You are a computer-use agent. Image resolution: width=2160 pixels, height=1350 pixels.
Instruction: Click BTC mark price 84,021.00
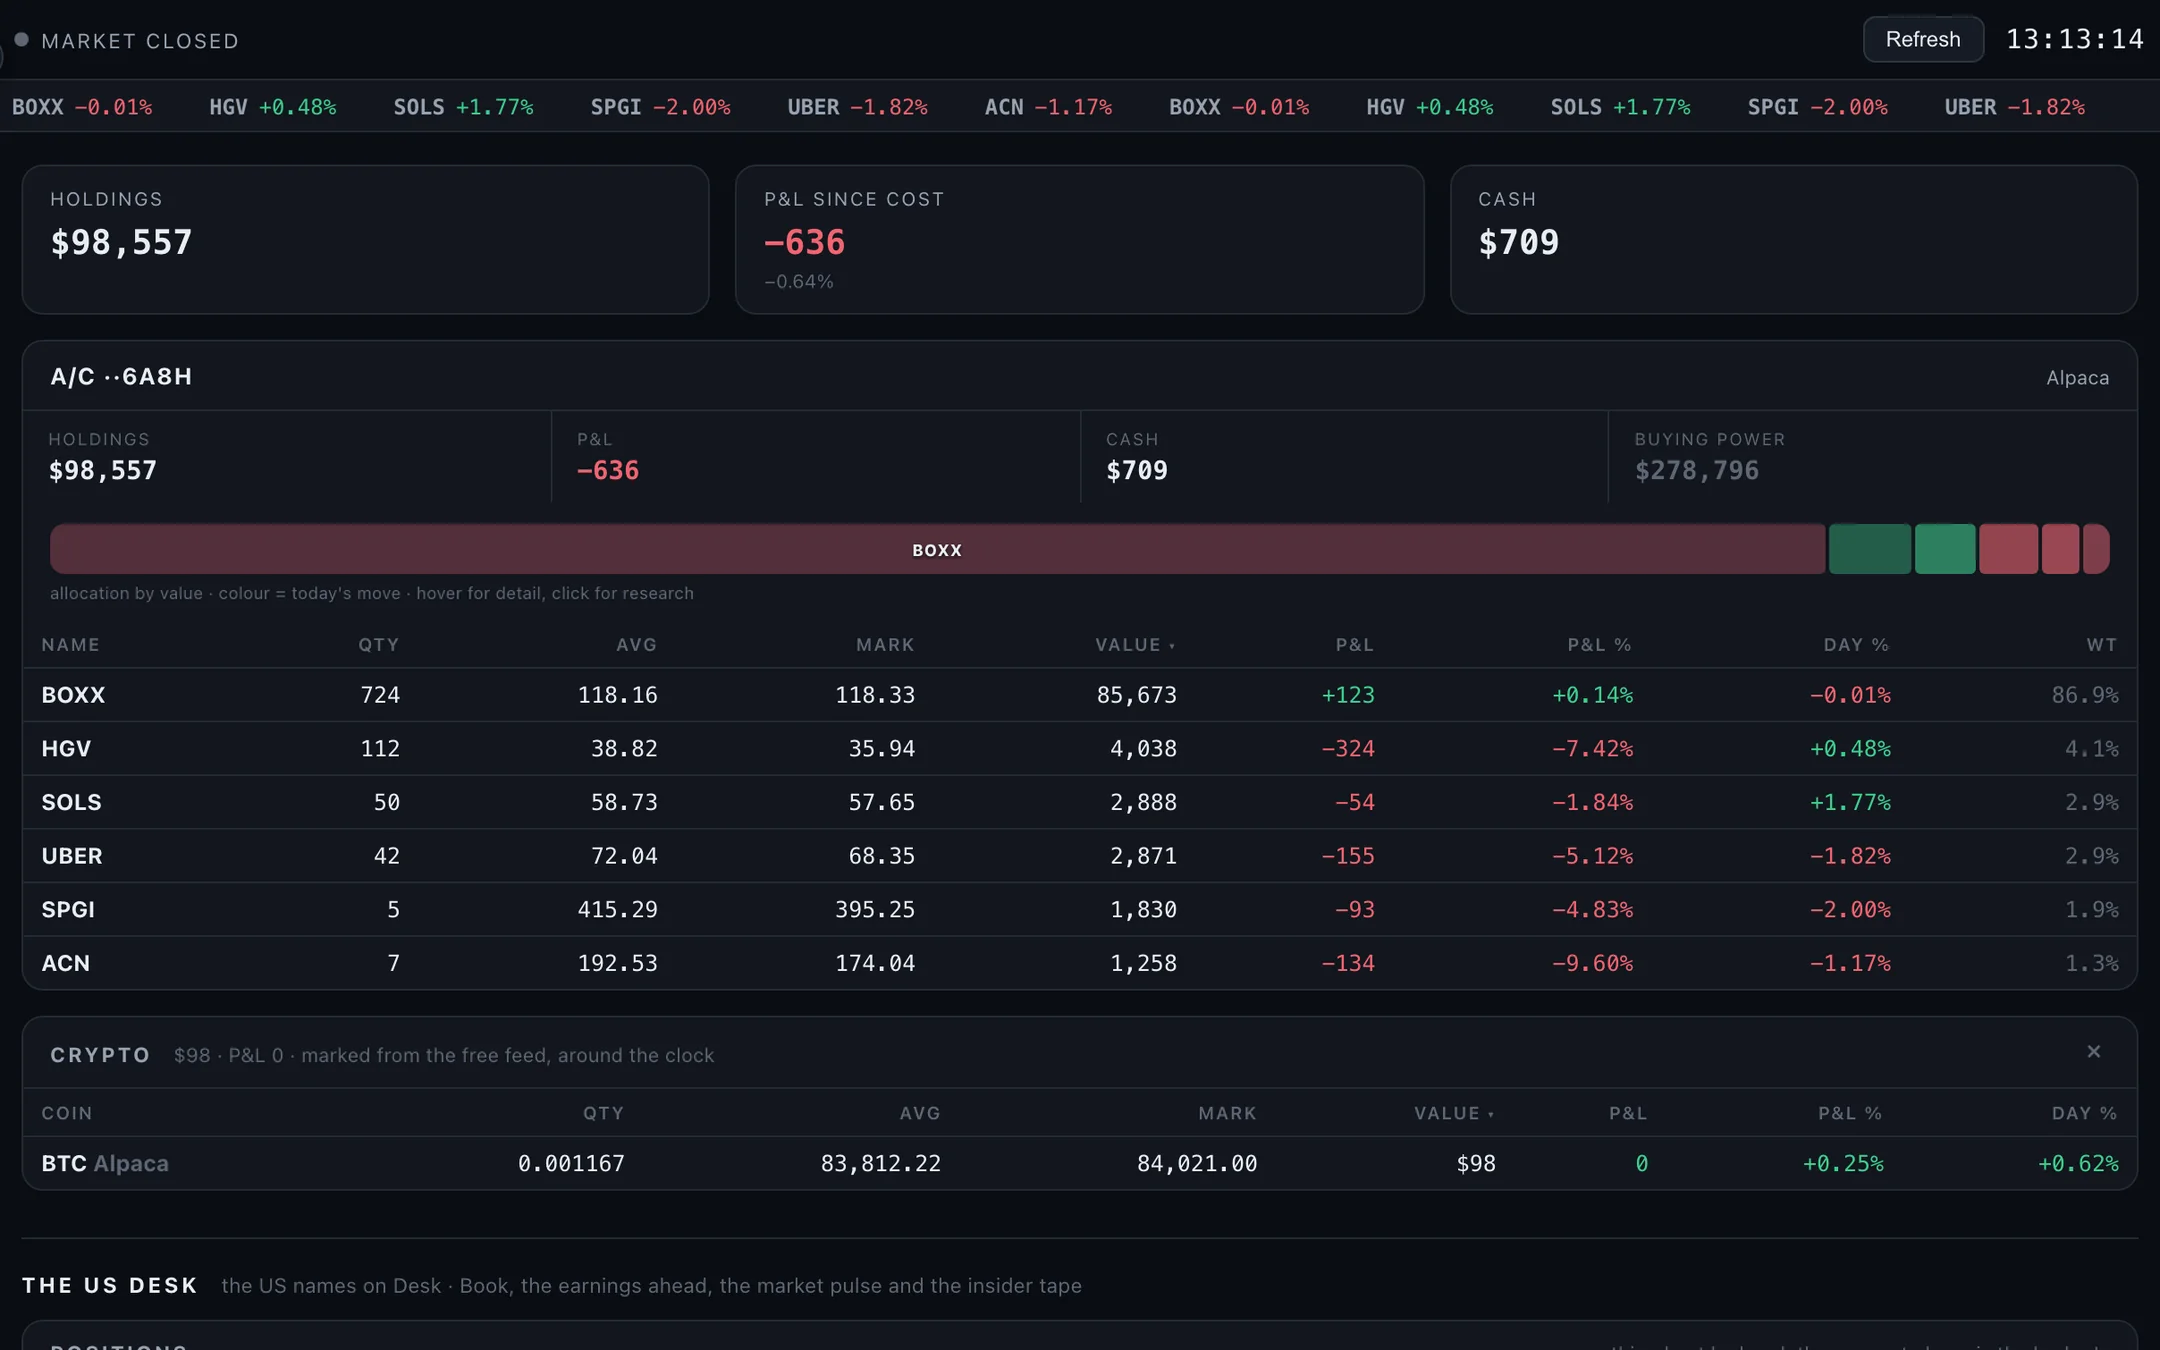coord(1196,1163)
